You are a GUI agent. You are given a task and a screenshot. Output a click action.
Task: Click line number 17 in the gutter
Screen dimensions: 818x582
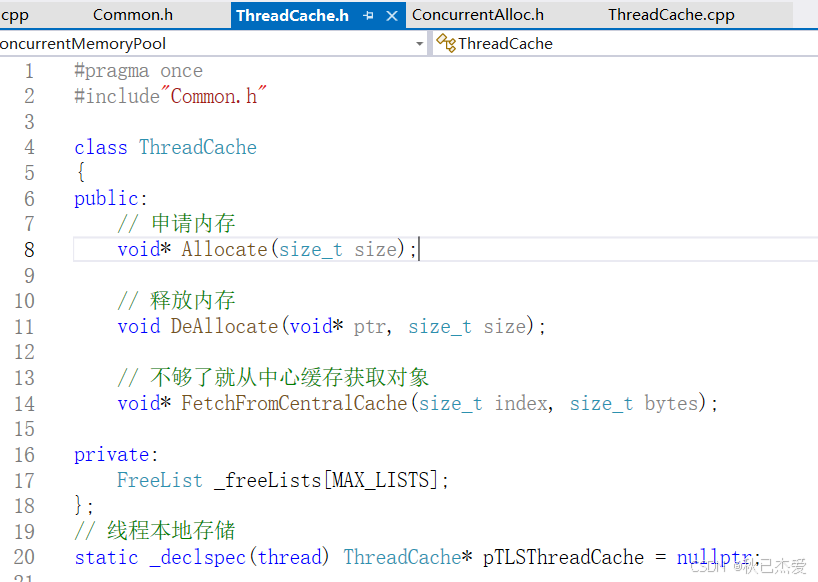point(24,481)
